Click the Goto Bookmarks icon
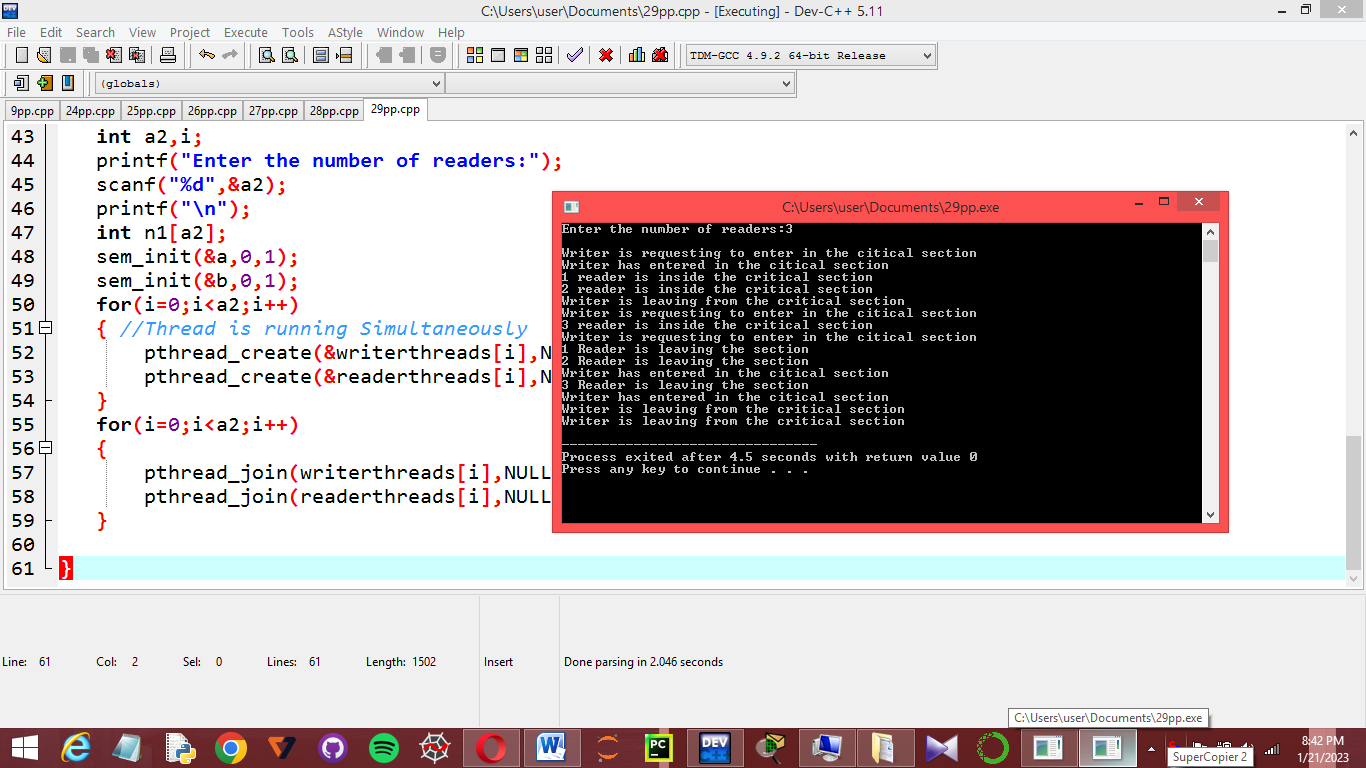This screenshot has height=768, width=1366. pyautogui.click(x=68, y=83)
